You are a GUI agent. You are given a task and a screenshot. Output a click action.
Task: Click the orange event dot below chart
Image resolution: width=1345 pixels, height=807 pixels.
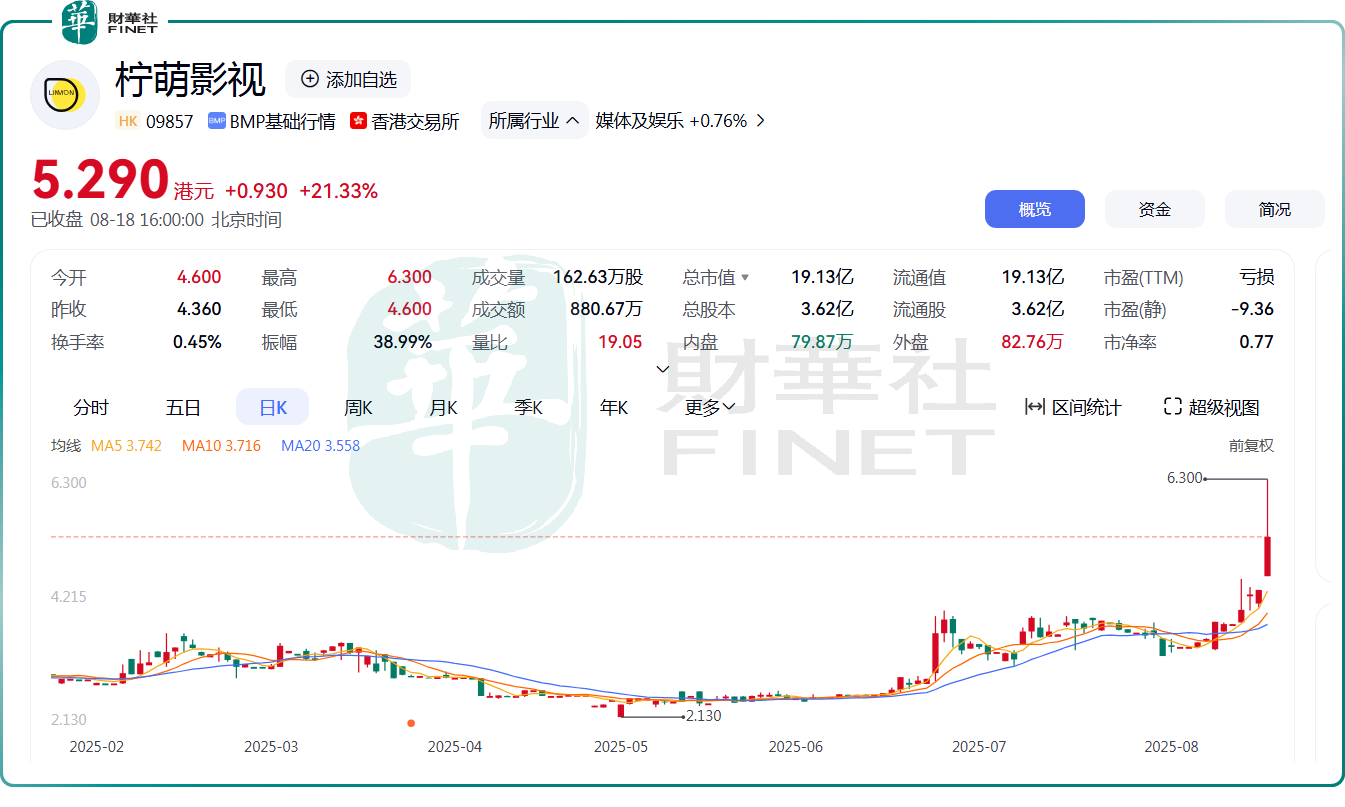coord(411,722)
